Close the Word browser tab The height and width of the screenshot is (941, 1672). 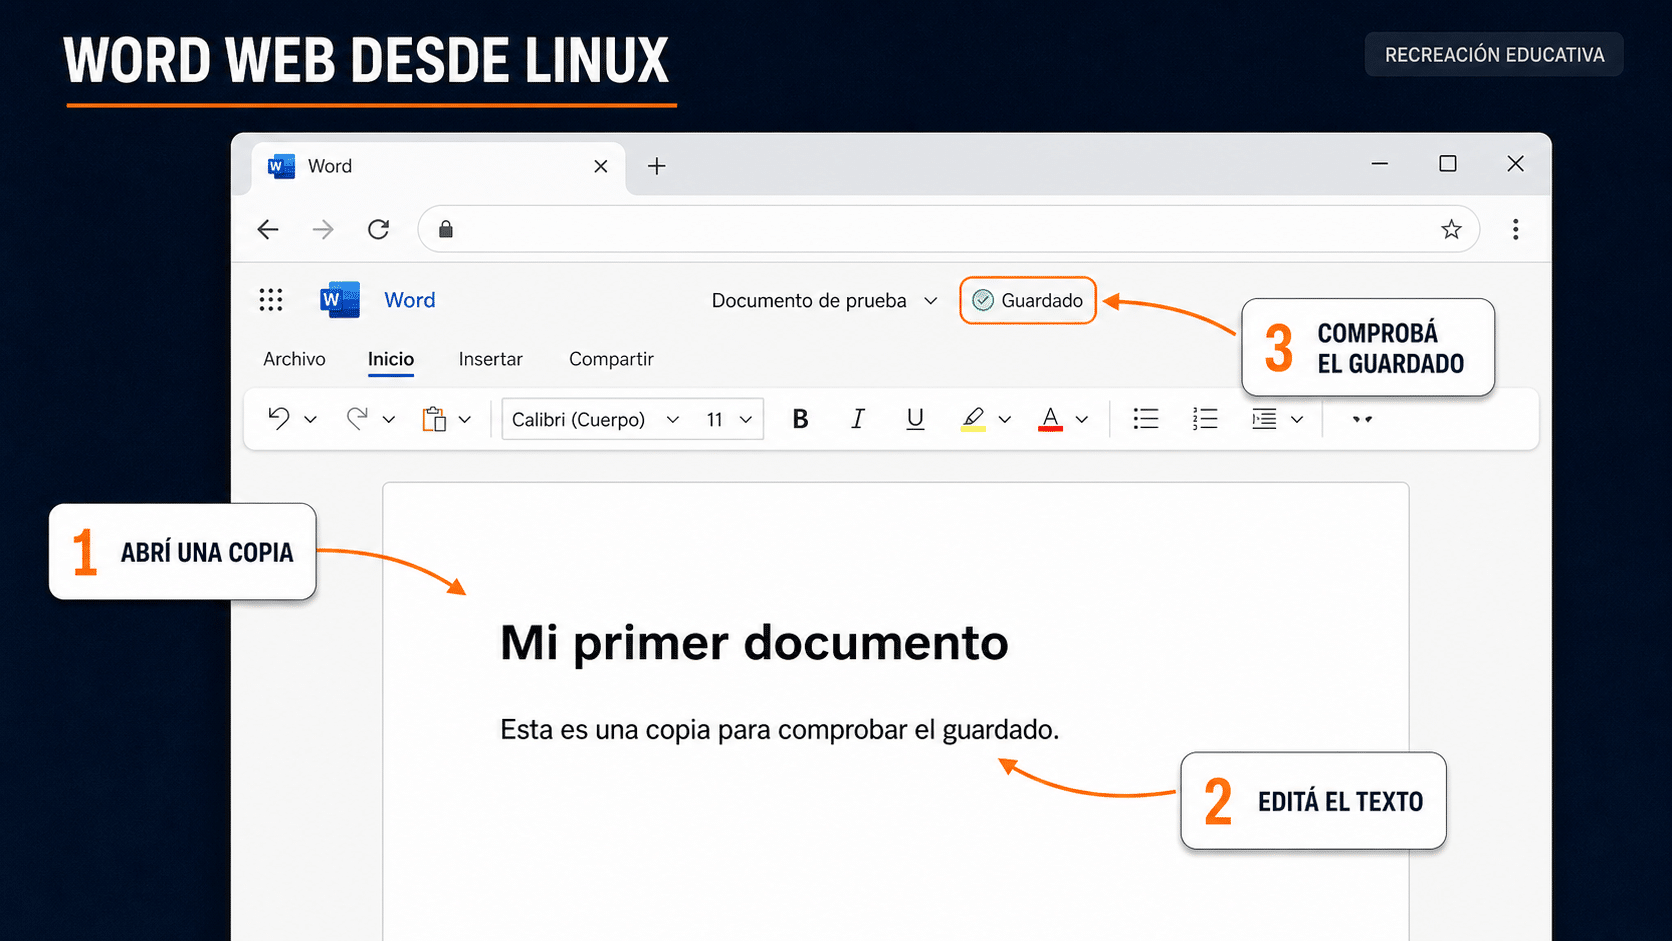(601, 166)
